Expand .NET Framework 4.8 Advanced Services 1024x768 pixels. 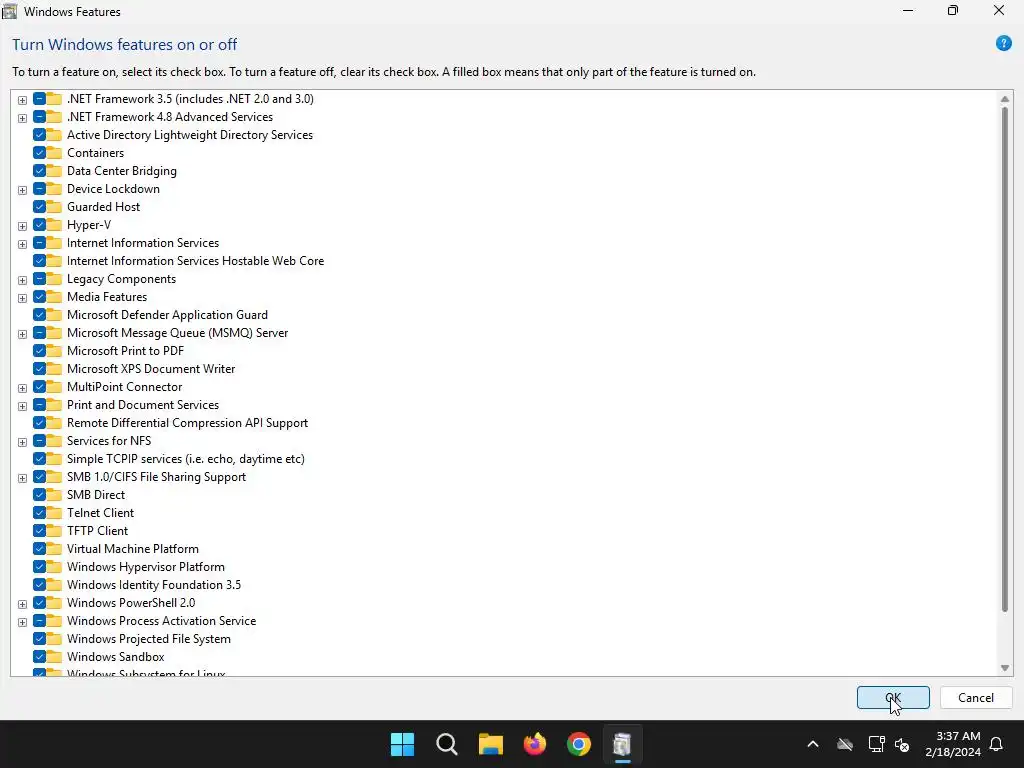(x=22, y=118)
